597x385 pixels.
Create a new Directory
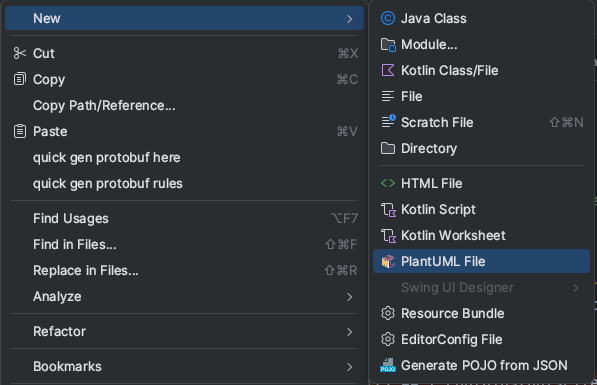(x=481, y=148)
